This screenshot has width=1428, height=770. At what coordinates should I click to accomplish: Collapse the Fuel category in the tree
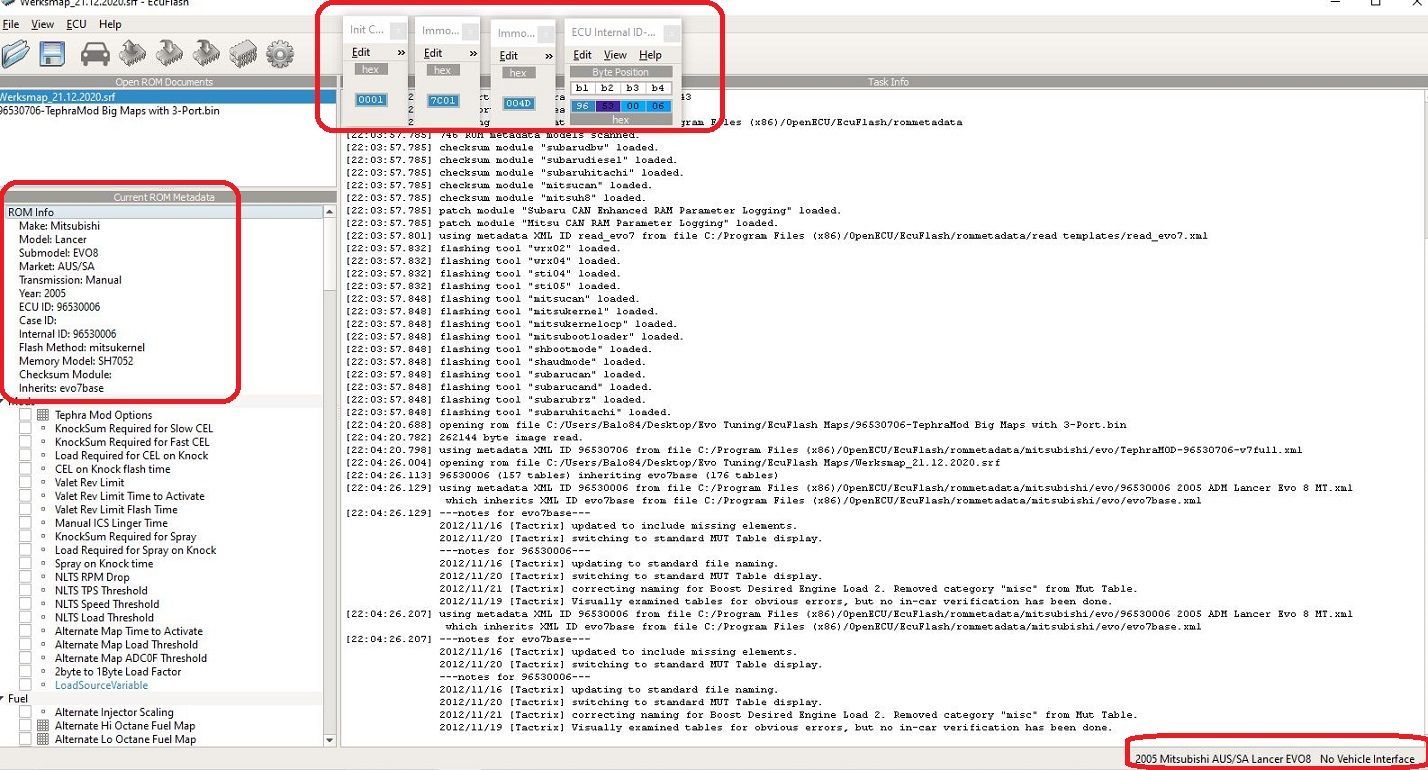coord(4,699)
